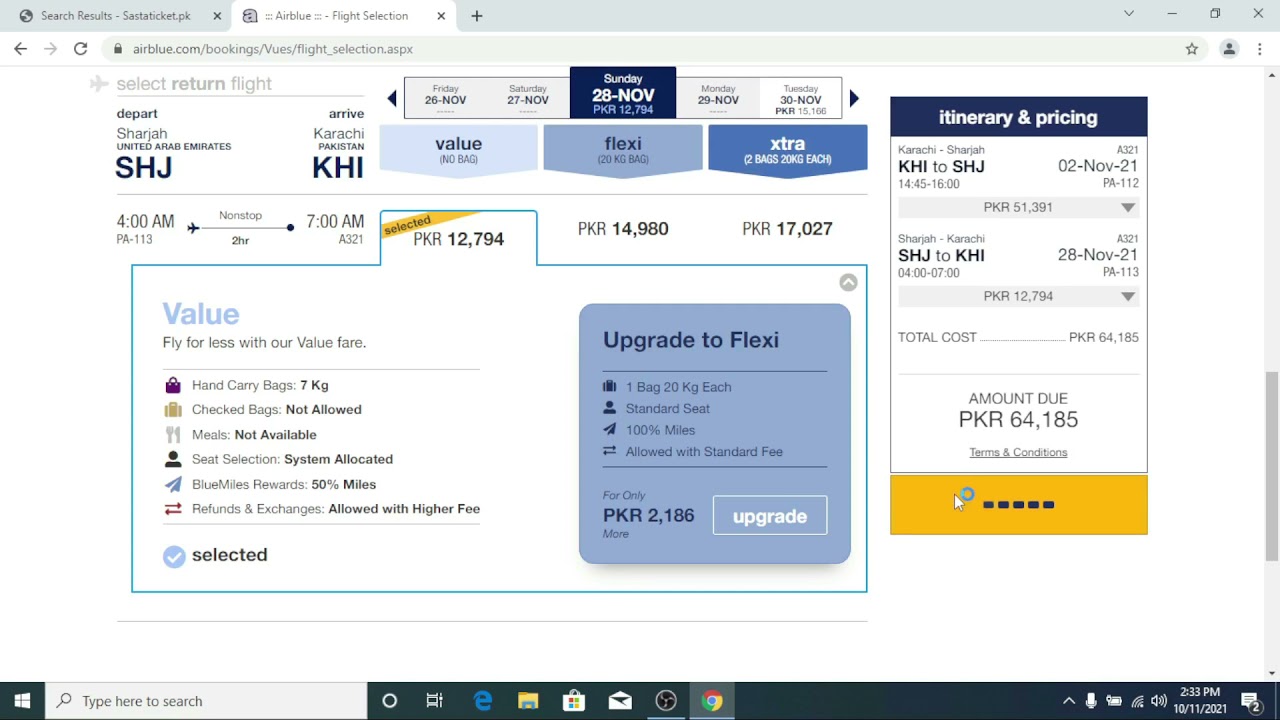
Task: Click the Hand Carry Bags icon
Action: (173, 385)
